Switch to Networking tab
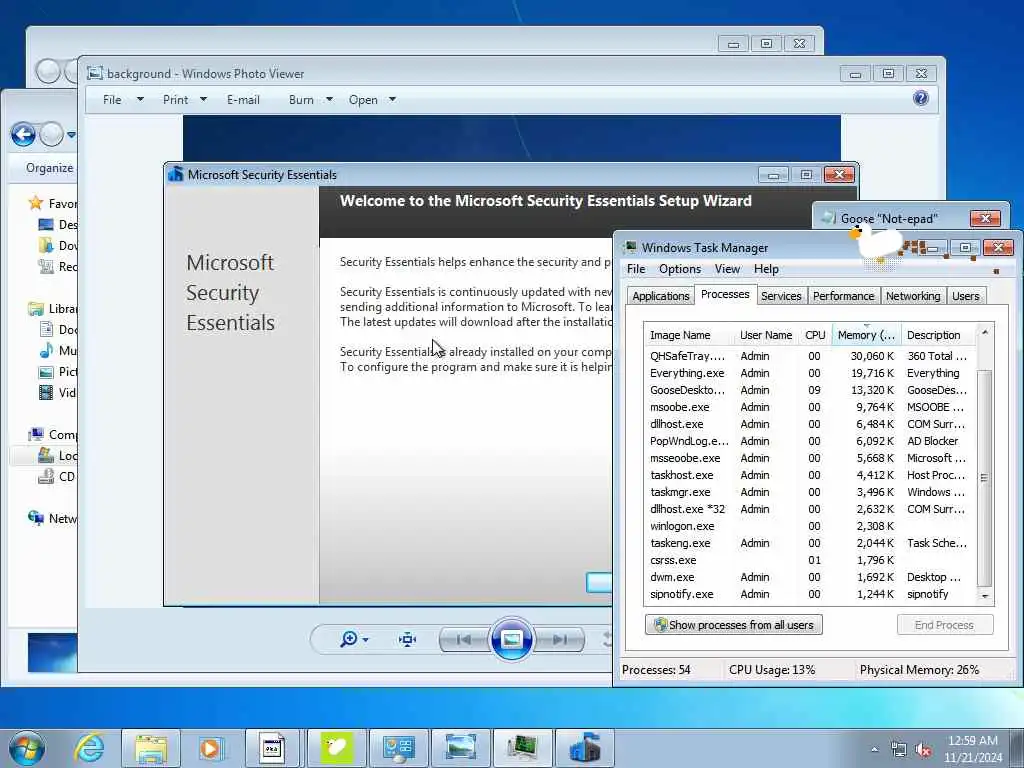This screenshot has width=1024, height=768. tap(912, 296)
